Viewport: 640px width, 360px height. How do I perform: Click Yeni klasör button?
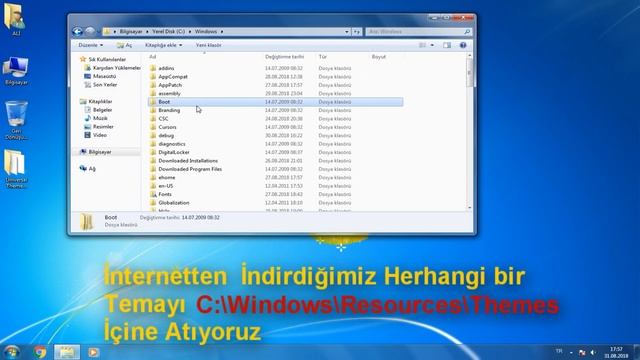(x=209, y=45)
